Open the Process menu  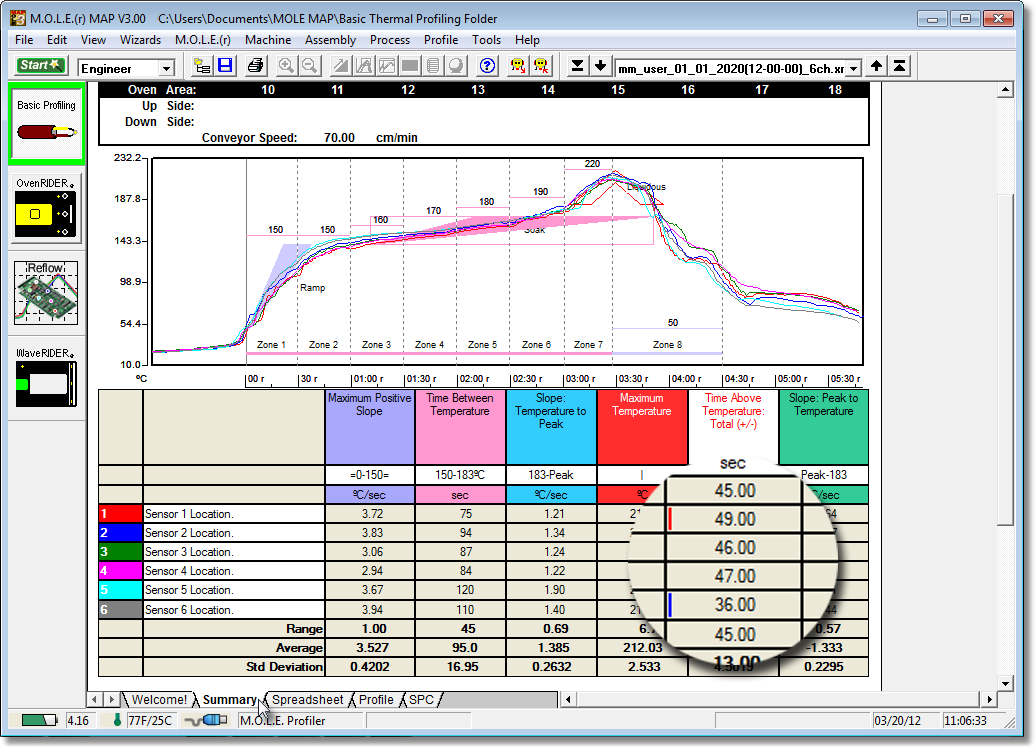tap(390, 40)
